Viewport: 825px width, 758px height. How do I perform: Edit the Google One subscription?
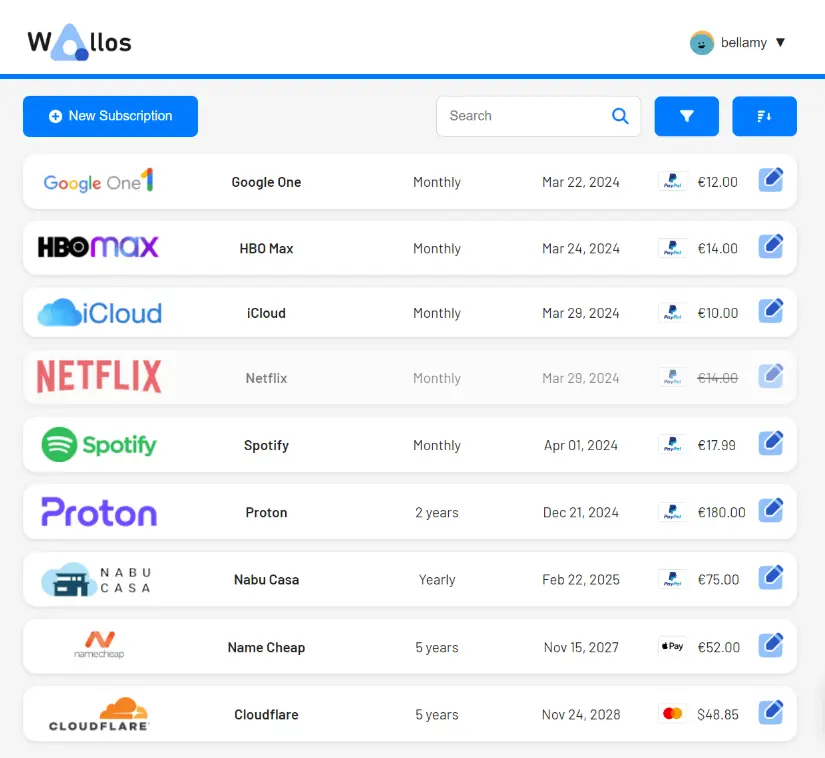771,180
